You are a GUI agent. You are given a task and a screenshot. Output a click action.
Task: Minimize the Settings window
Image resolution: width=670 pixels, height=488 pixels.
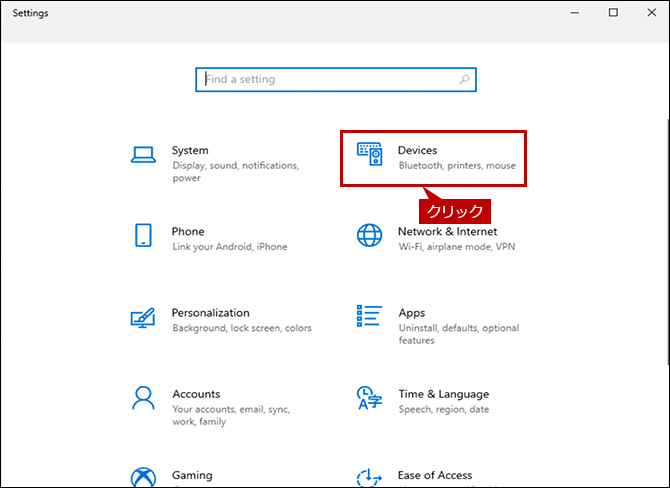pyautogui.click(x=575, y=13)
